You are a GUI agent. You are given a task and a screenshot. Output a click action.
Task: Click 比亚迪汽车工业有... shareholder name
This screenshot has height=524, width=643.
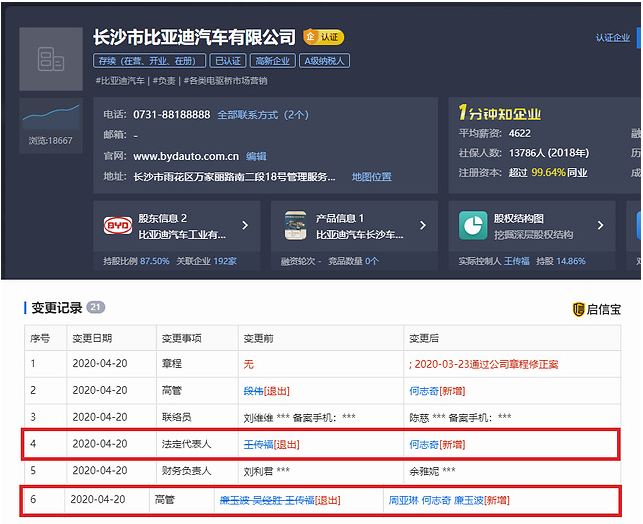pyautogui.click(x=182, y=235)
